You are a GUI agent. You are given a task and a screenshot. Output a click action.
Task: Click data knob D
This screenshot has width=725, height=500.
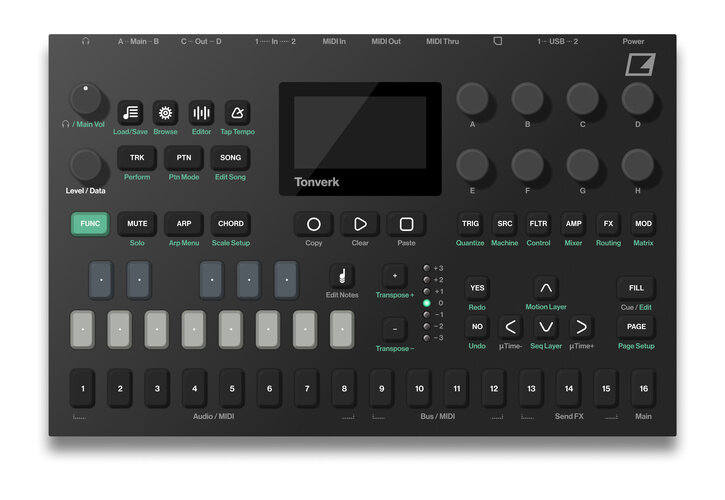pyautogui.click(x=638, y=99)
